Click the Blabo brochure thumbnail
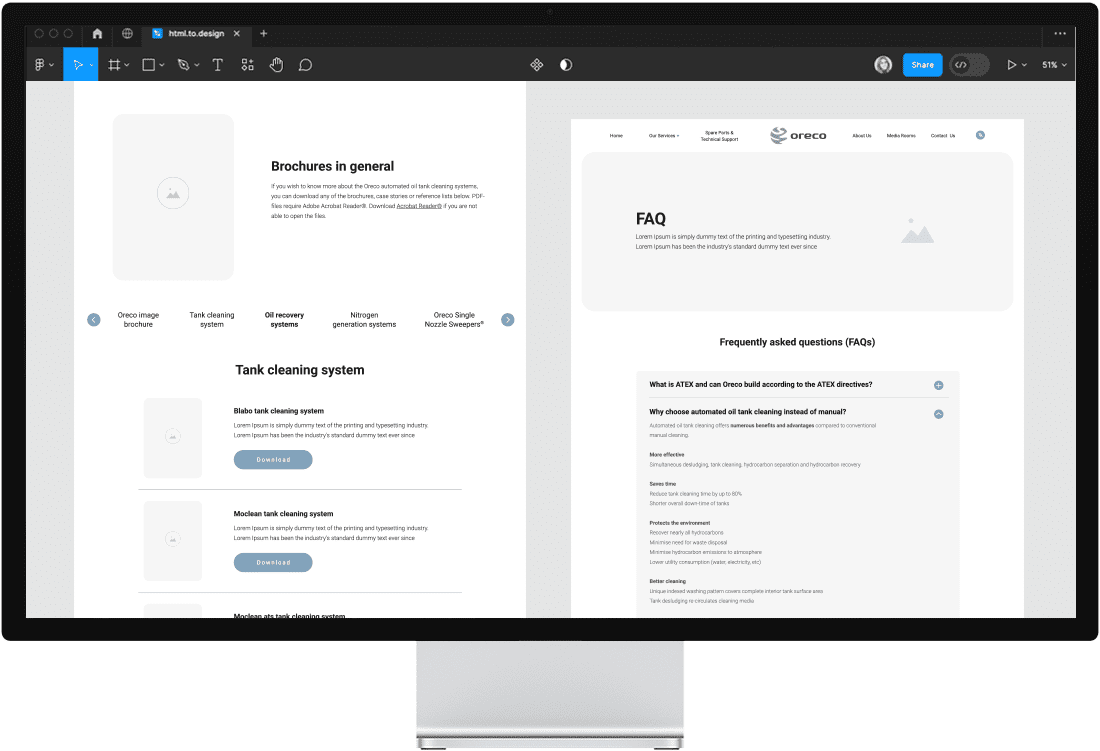The image size is (1100, 751). 173,438
